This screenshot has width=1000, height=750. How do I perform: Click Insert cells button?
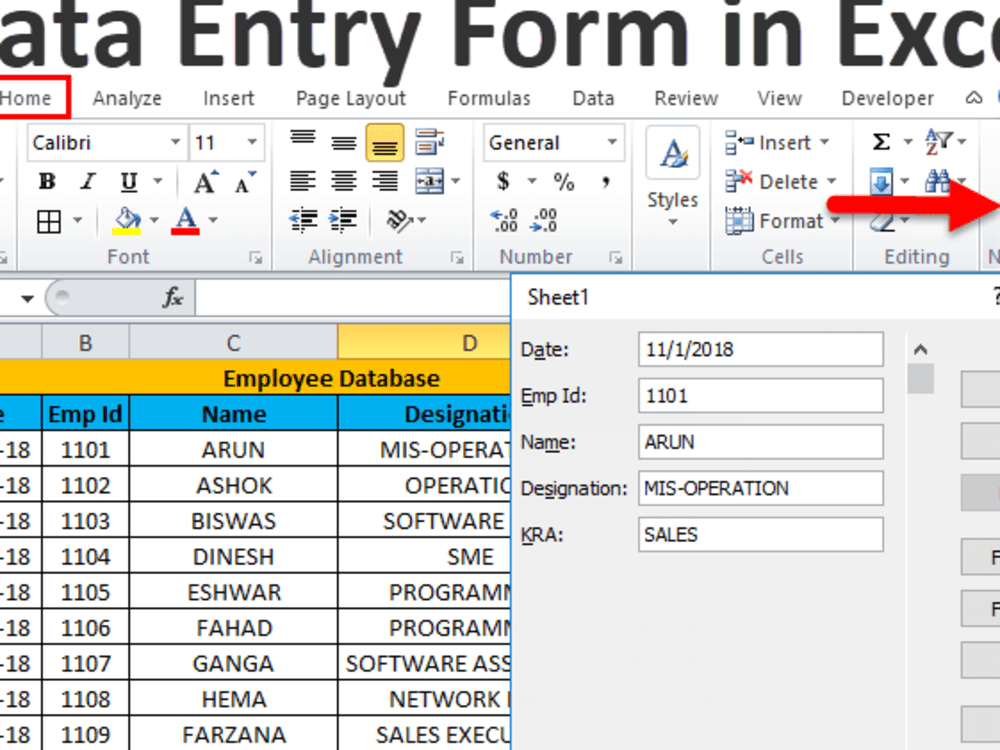pyautogui.click(x=777, y=142)
